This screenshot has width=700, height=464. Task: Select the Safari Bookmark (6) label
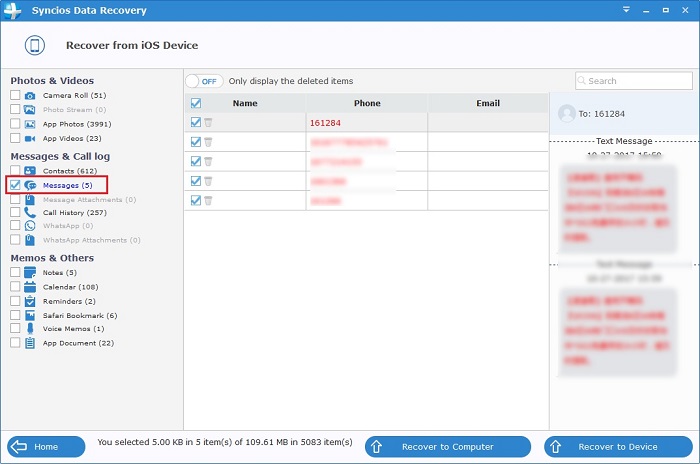pos(80,315)
